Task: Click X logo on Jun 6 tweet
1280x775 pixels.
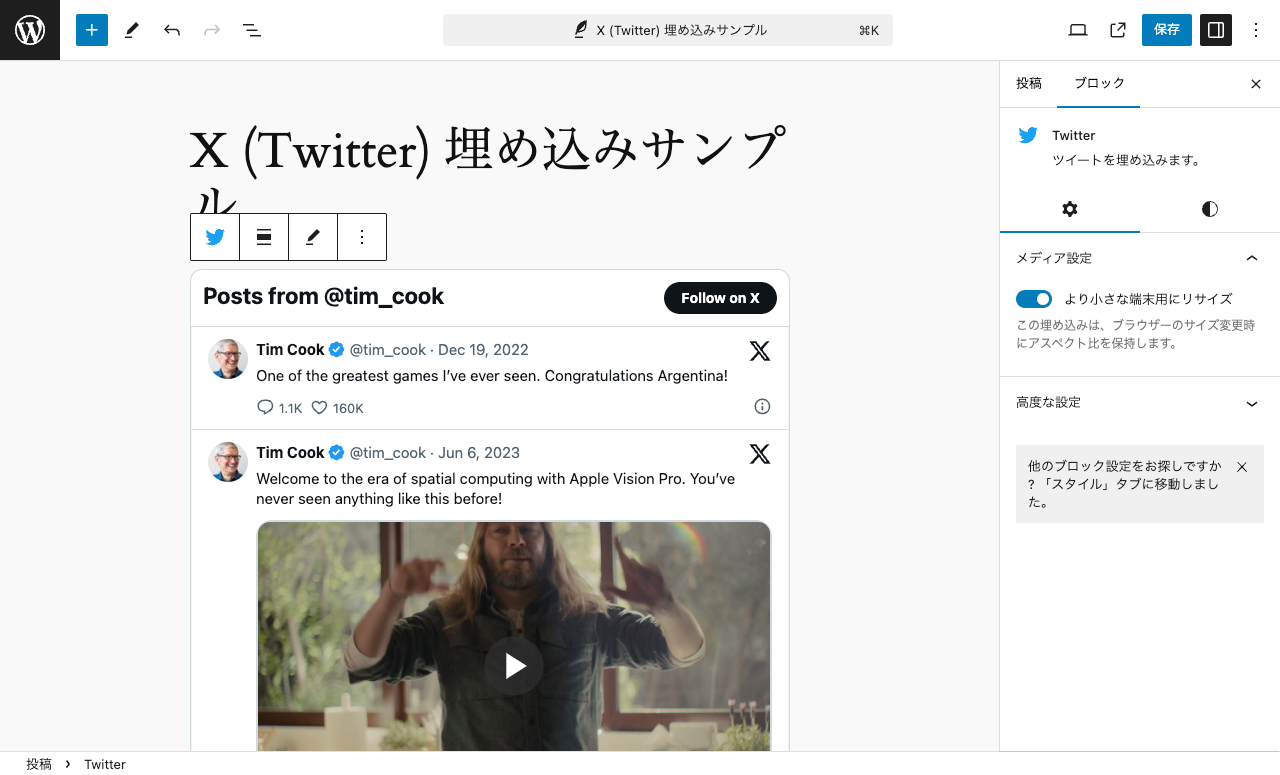Action: [x=760, y=454]
